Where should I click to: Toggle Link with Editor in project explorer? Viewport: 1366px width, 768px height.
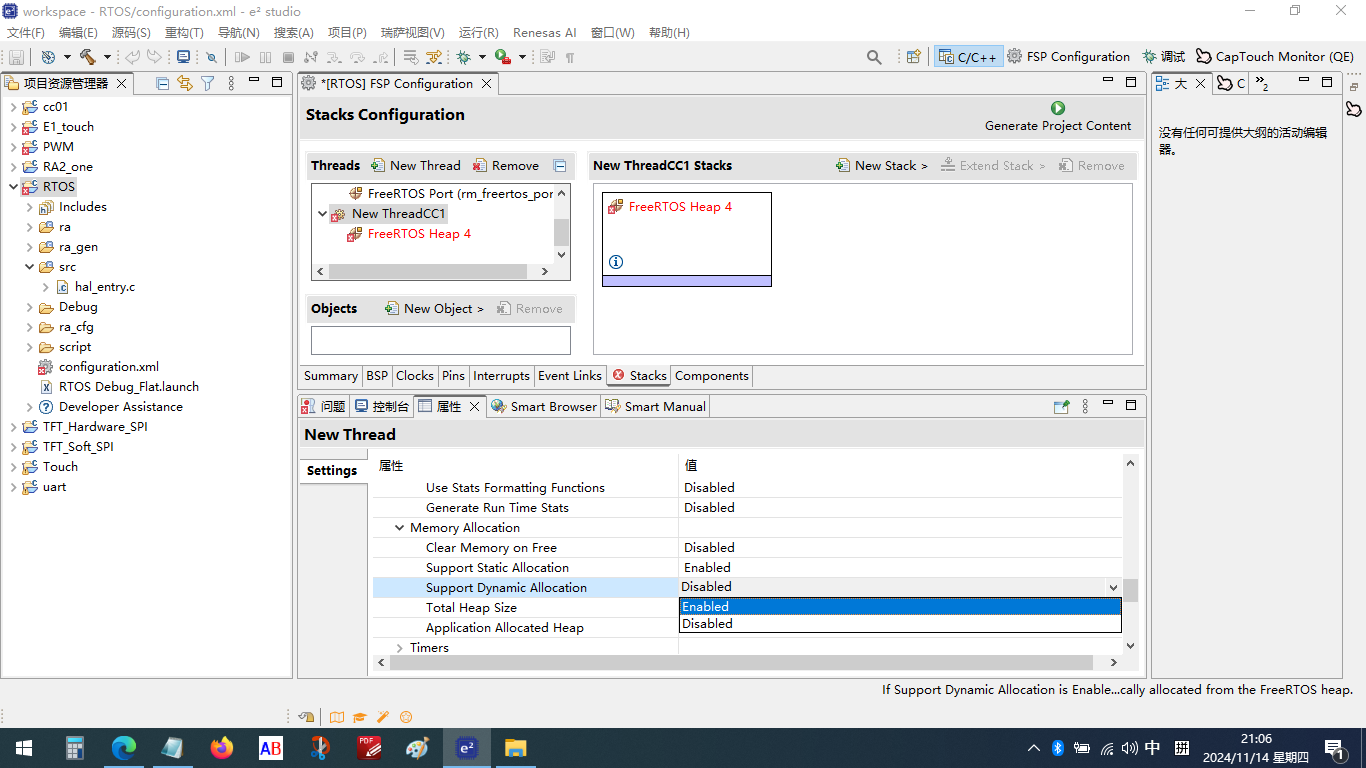tap(185, 83)
